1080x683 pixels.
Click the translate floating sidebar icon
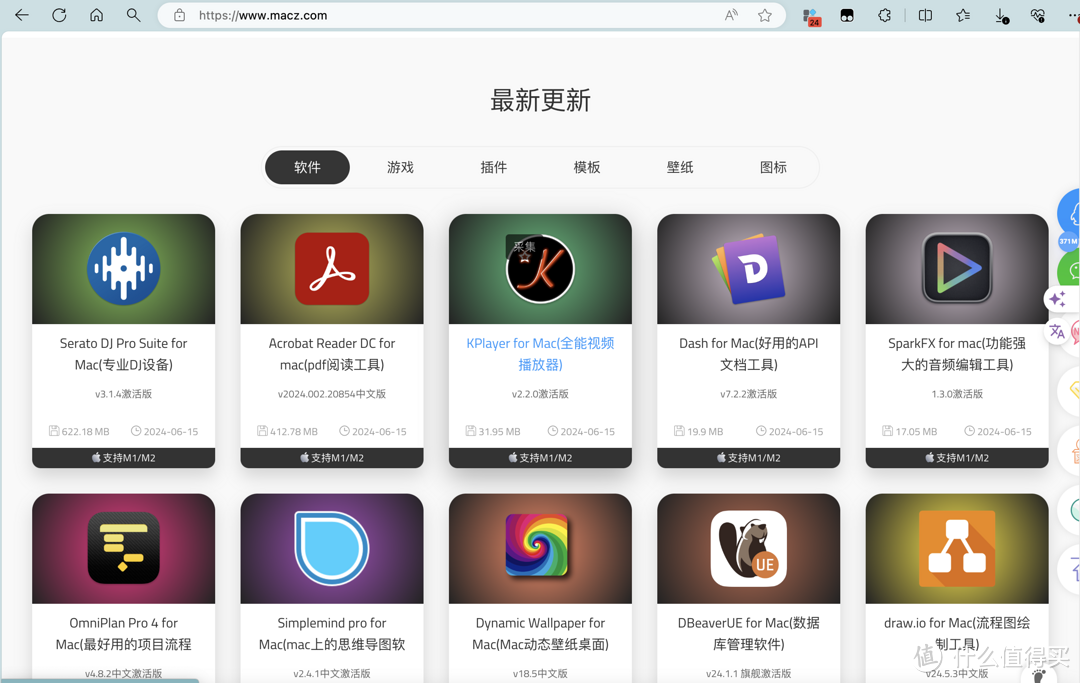click(1057, 332)
